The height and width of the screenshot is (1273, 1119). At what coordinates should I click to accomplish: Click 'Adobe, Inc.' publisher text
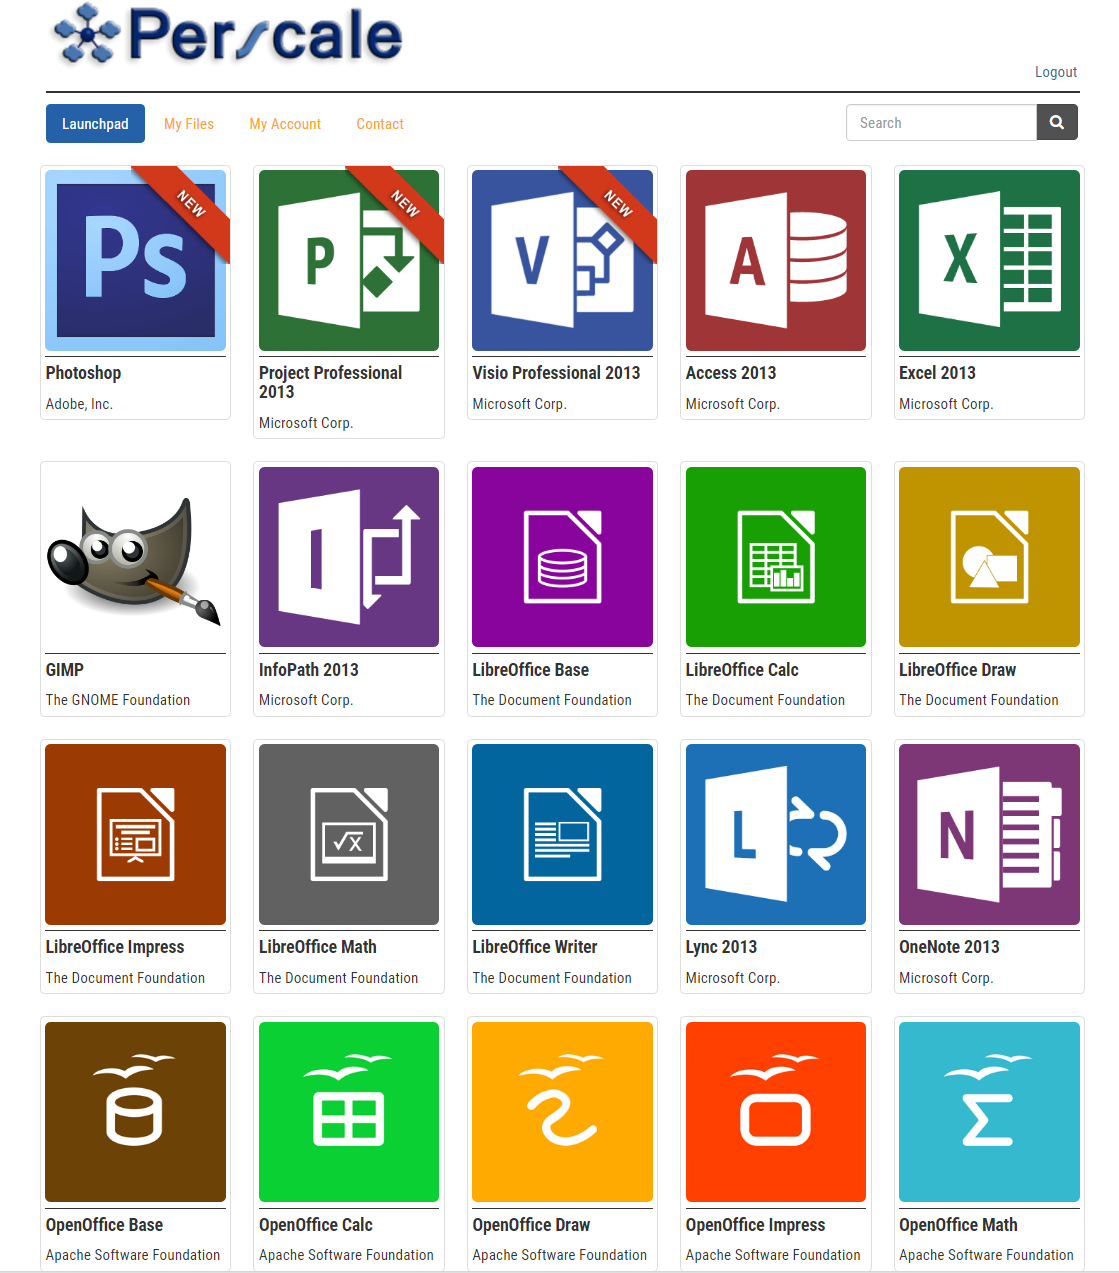click(79, 404)
